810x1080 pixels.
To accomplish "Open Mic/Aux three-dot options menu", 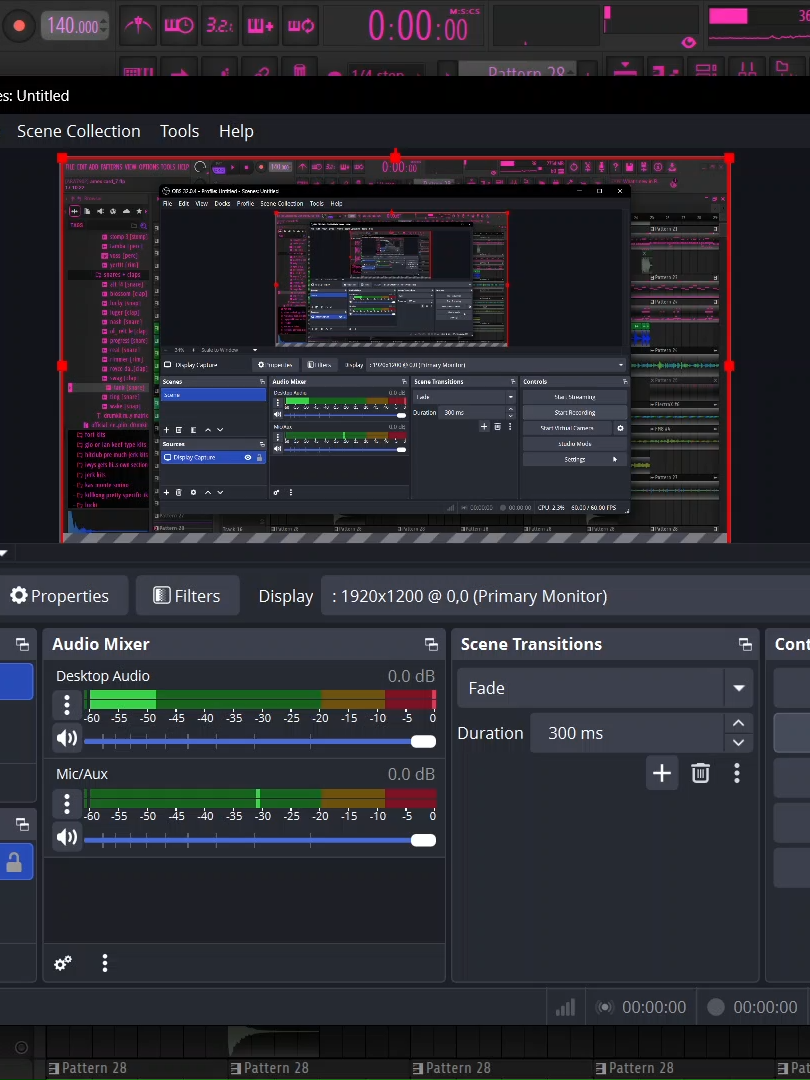I will coord(67,802).
